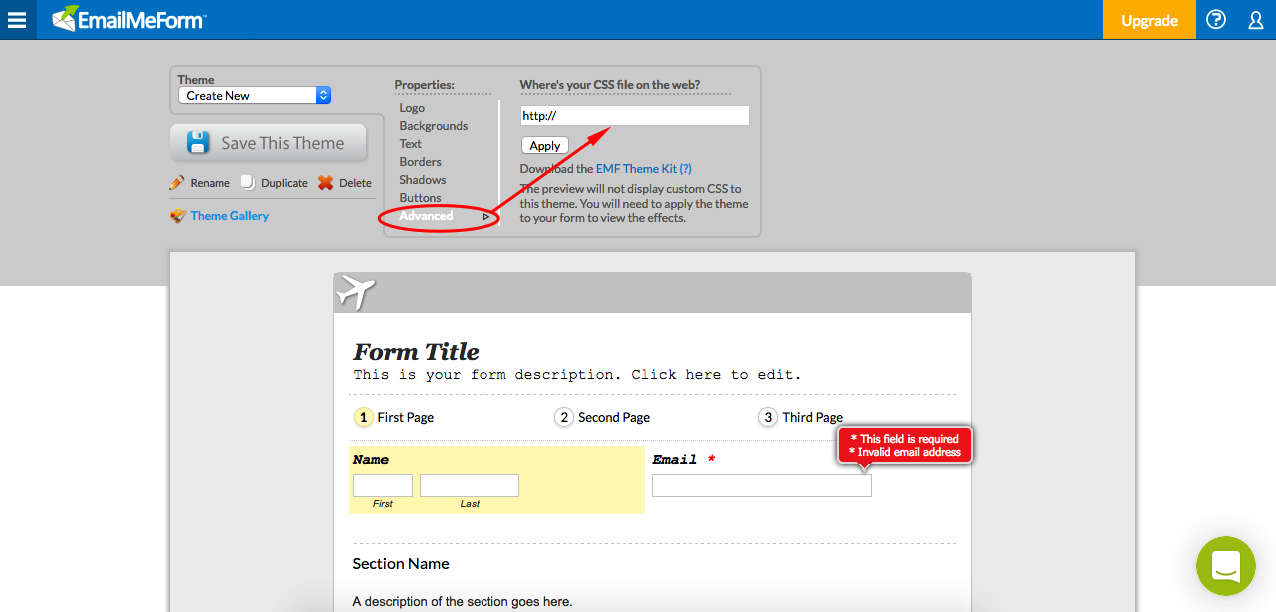Select Text in Properties list
Screen dimensions: 1276x612
coord(410,144)
